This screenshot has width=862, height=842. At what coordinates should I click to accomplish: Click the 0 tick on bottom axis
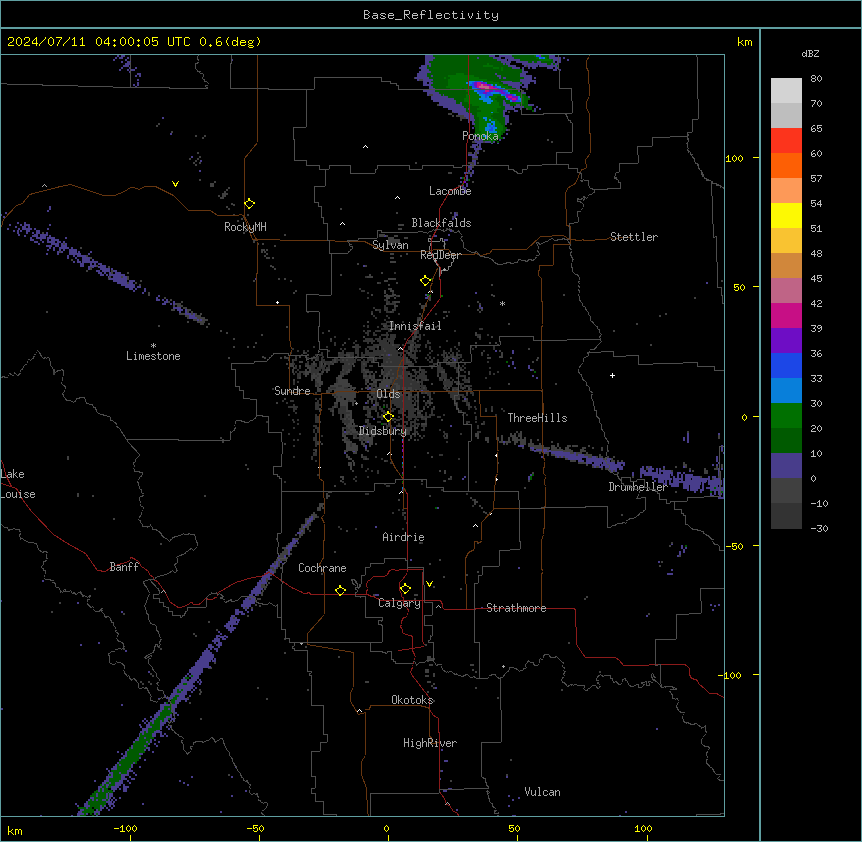[386, 828]
